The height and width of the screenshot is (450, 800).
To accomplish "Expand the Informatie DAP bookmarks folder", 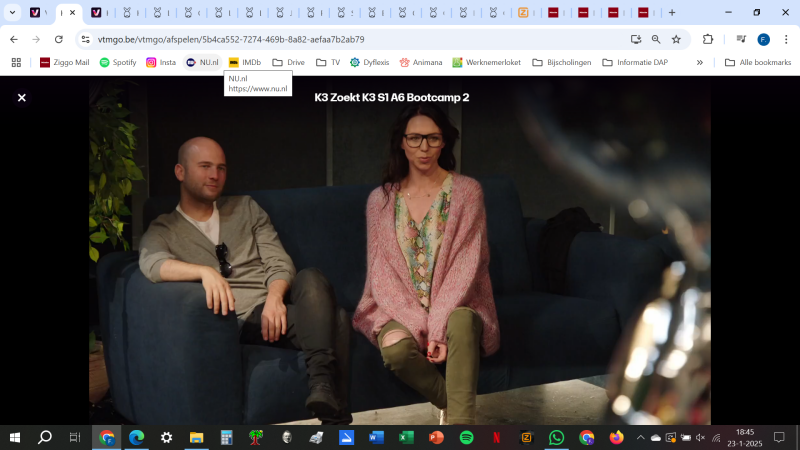I will point(635,62).
